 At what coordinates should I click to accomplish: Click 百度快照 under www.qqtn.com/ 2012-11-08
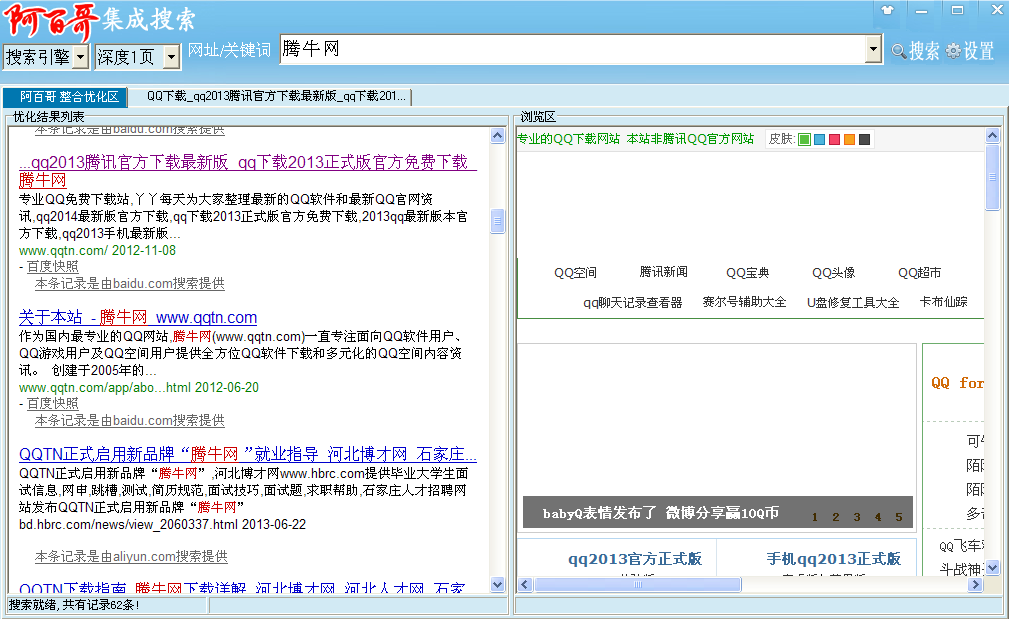pyautogui.click(x=53, y=266)
